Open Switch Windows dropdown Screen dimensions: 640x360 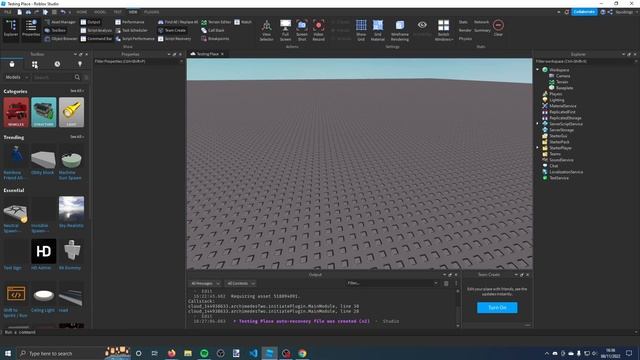point(444,31)
